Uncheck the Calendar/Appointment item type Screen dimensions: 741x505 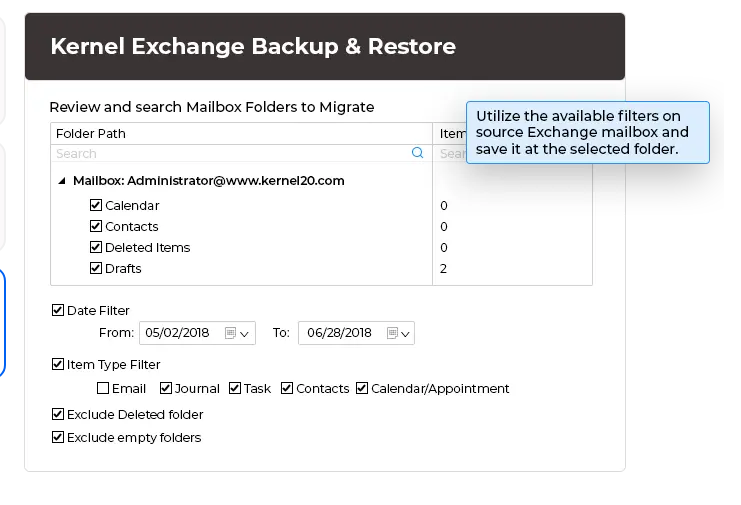pos(362,388)
